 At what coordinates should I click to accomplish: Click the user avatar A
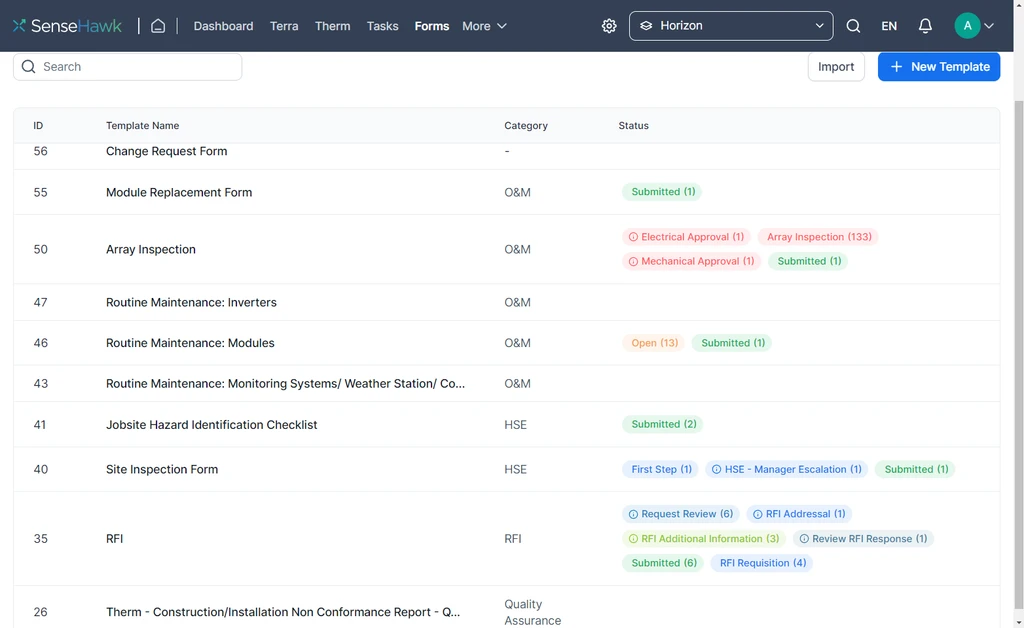(x=967, y=26)
